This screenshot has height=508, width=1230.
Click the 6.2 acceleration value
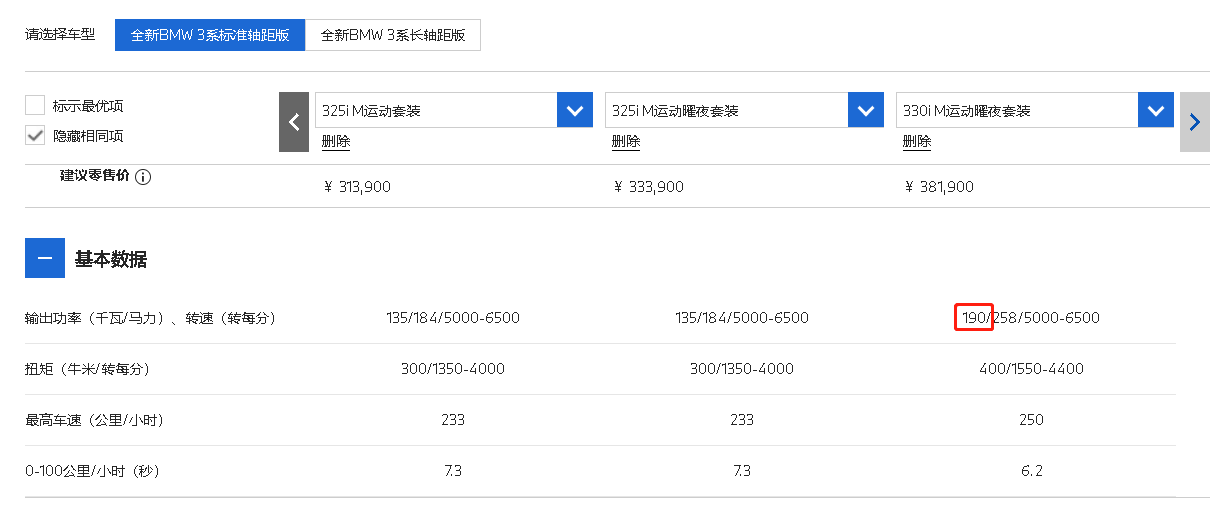pos(1031,471)
